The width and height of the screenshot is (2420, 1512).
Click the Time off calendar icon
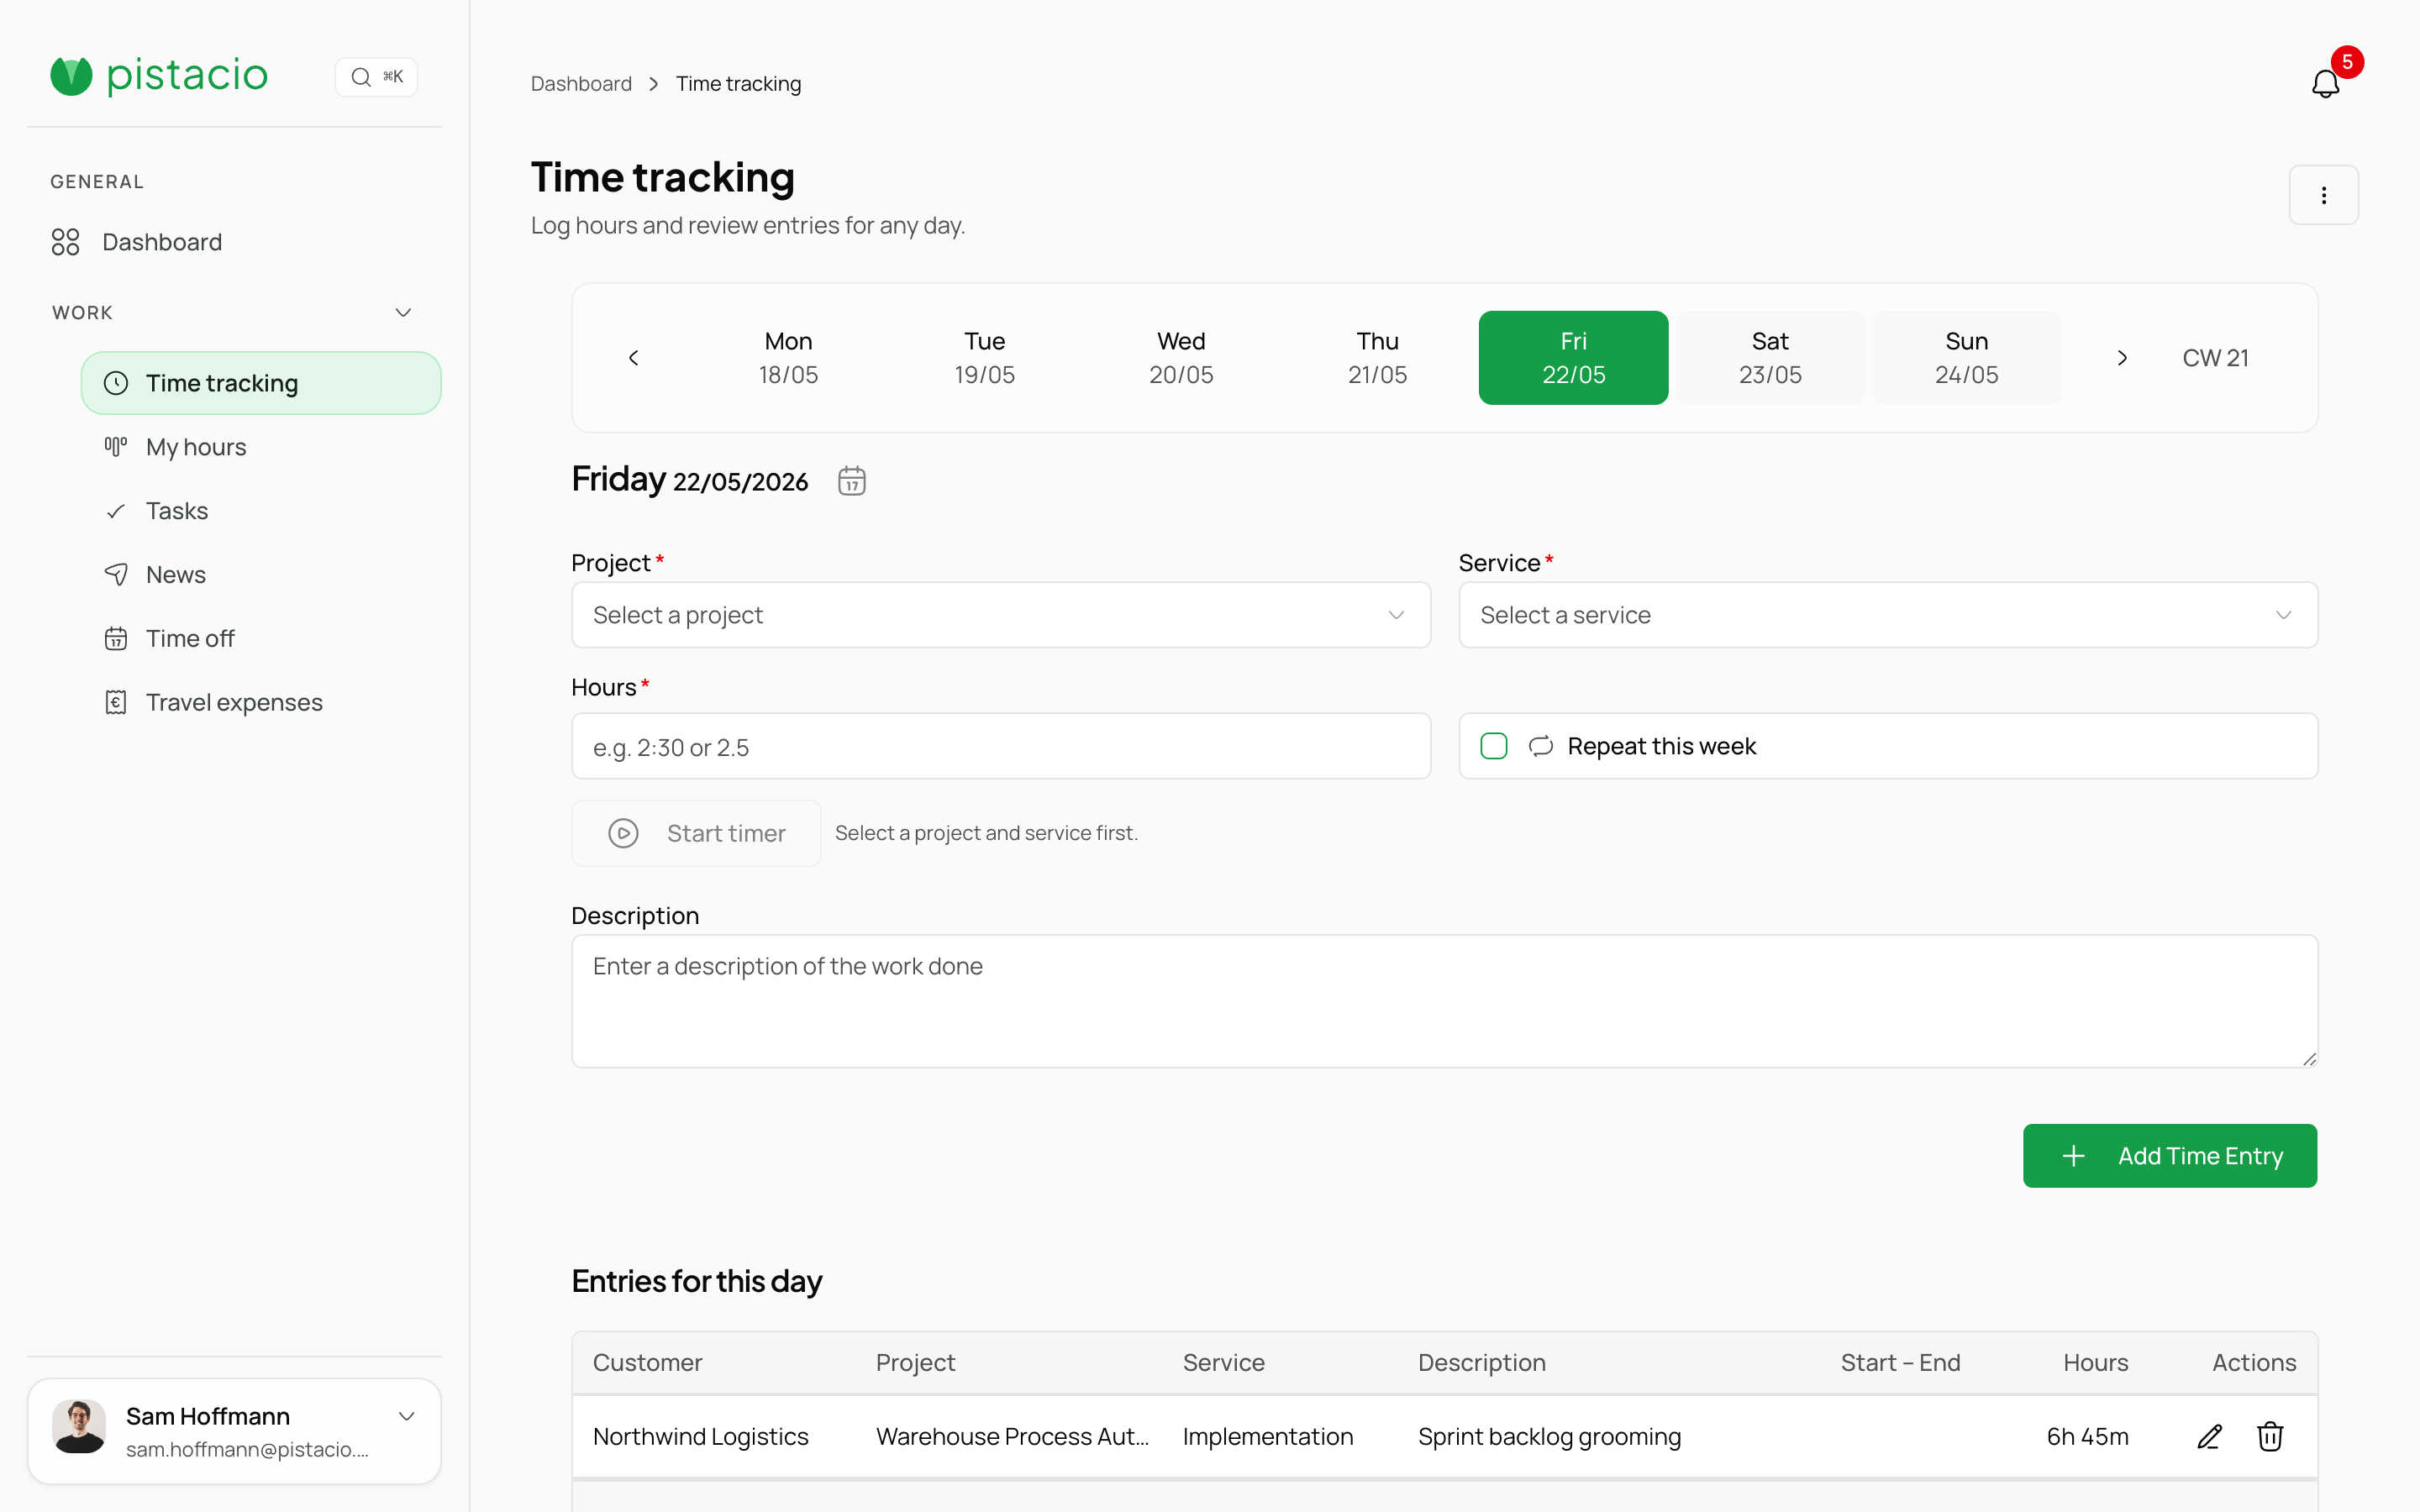pos(116,639)
